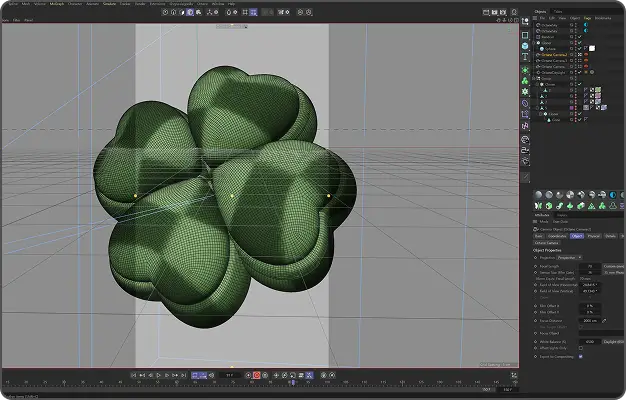Toggle visibility dots for Octane Camera
Screen dimensions: 626x400
coord(576,67)
